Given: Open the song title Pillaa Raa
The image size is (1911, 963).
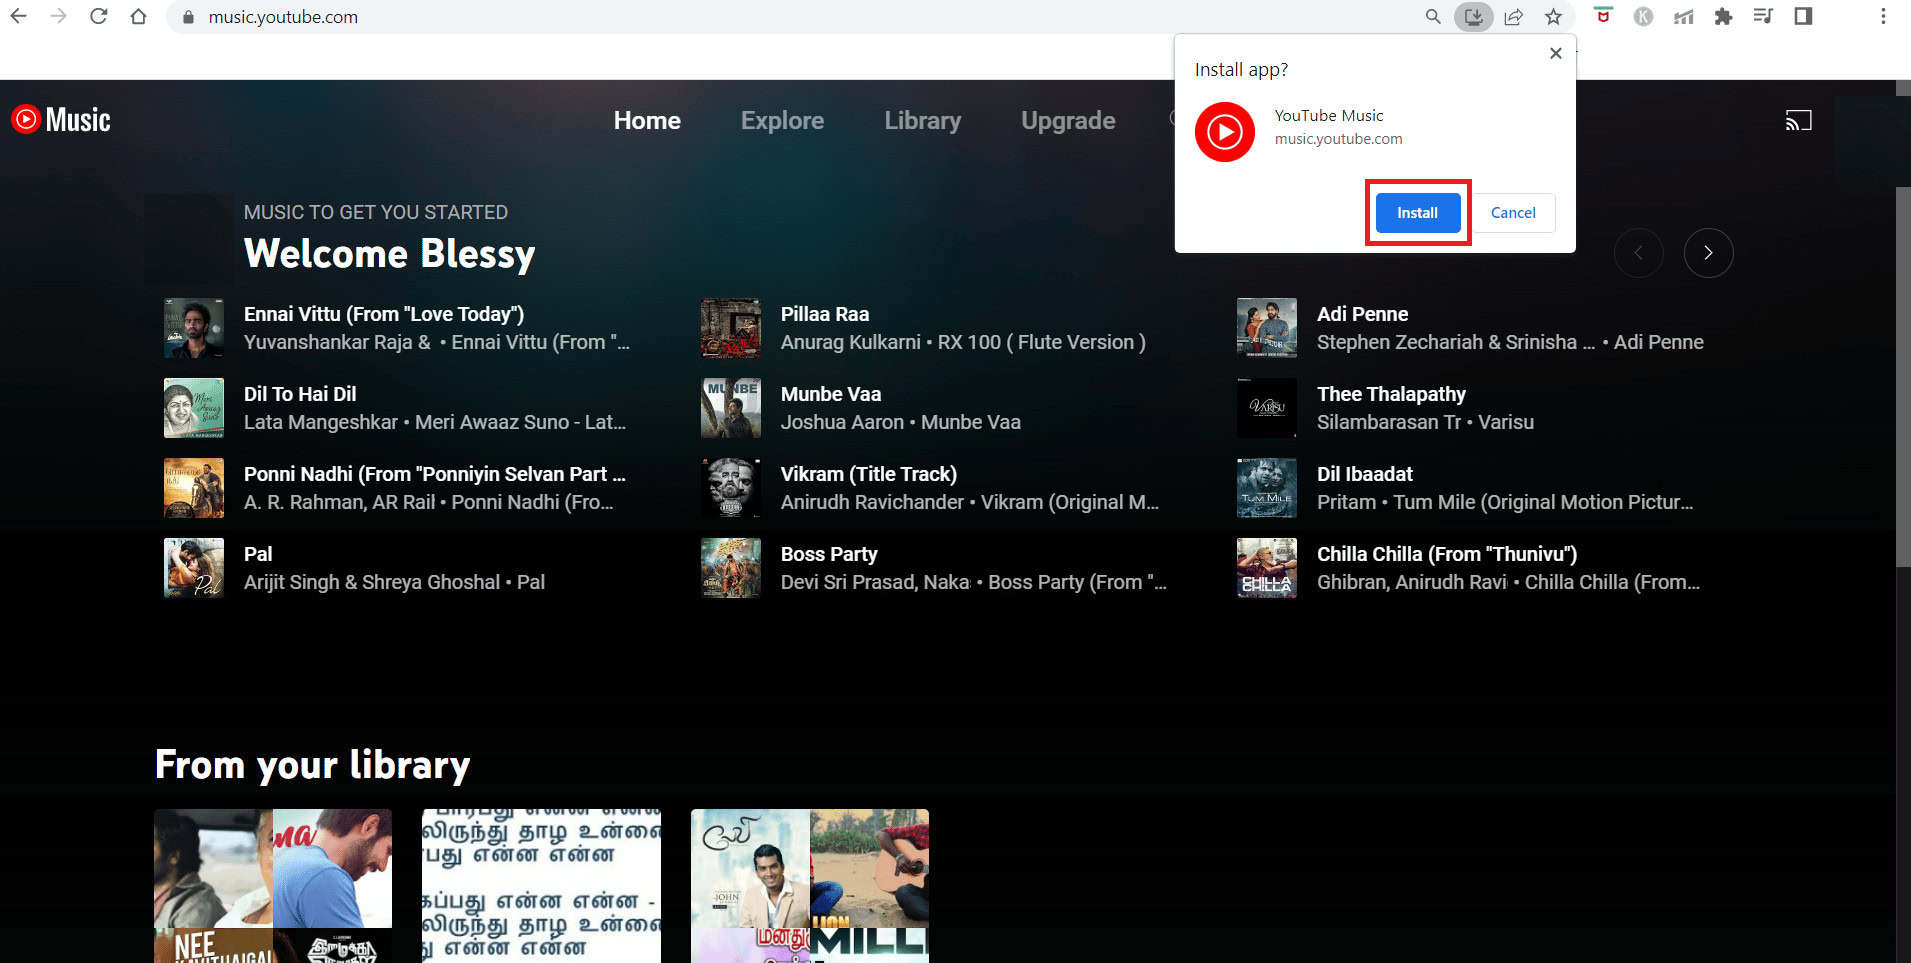Looking at the screenshot, I should coord(825,314).
